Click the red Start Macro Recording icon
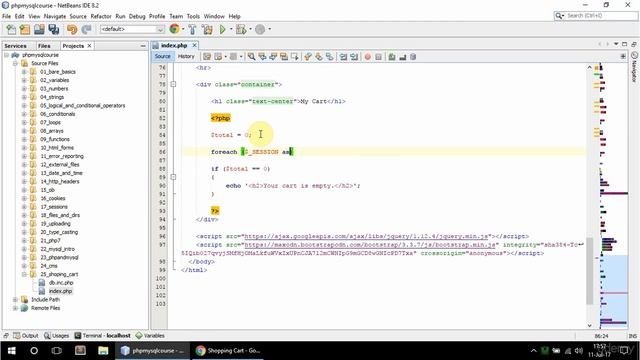640x360 pixels. pos(367,57)
